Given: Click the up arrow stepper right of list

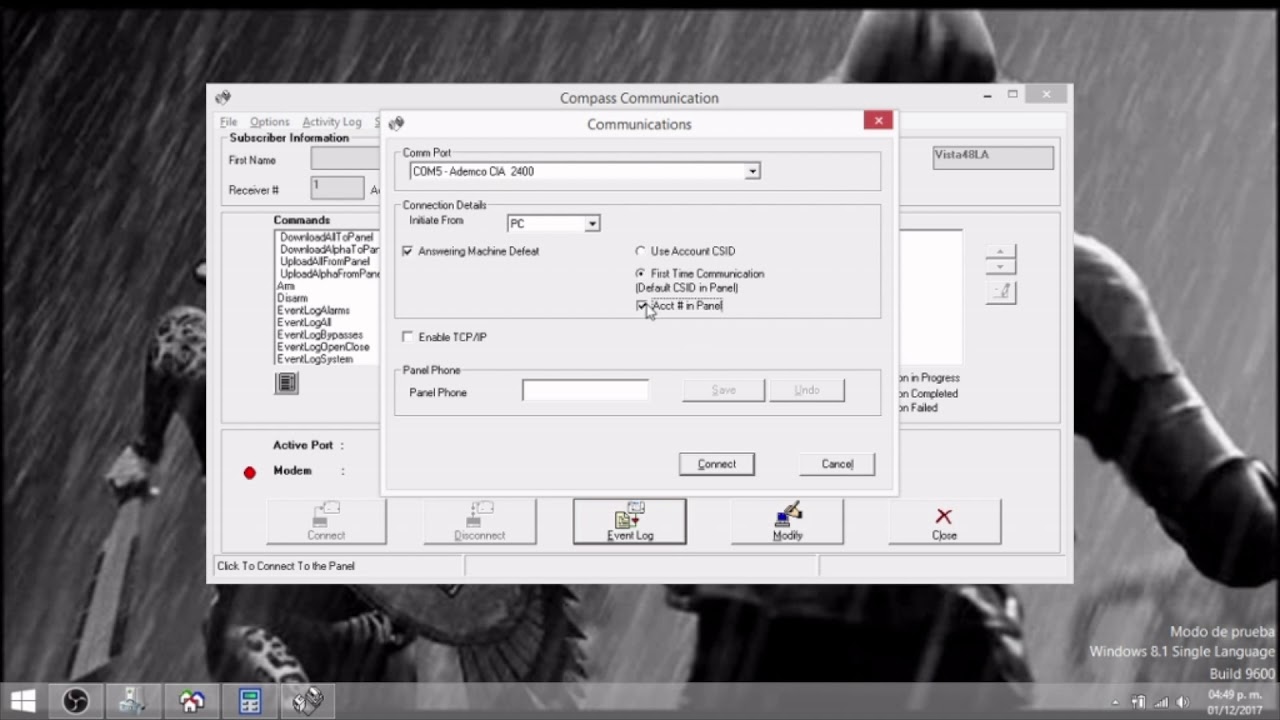Looking at the screenshot, I should [1001, 251].
